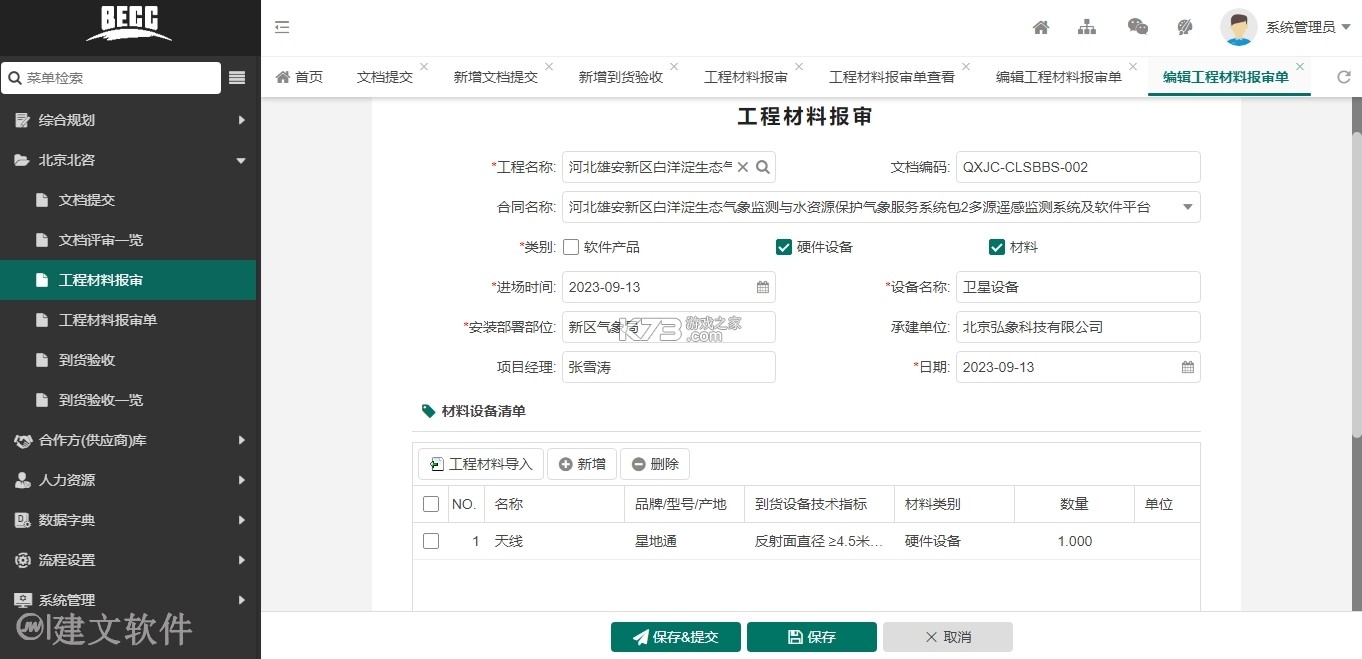The width and height of the screenshot is (1362, 659).
Task: Add a row with the 新增 button
Action: [582, 464]
